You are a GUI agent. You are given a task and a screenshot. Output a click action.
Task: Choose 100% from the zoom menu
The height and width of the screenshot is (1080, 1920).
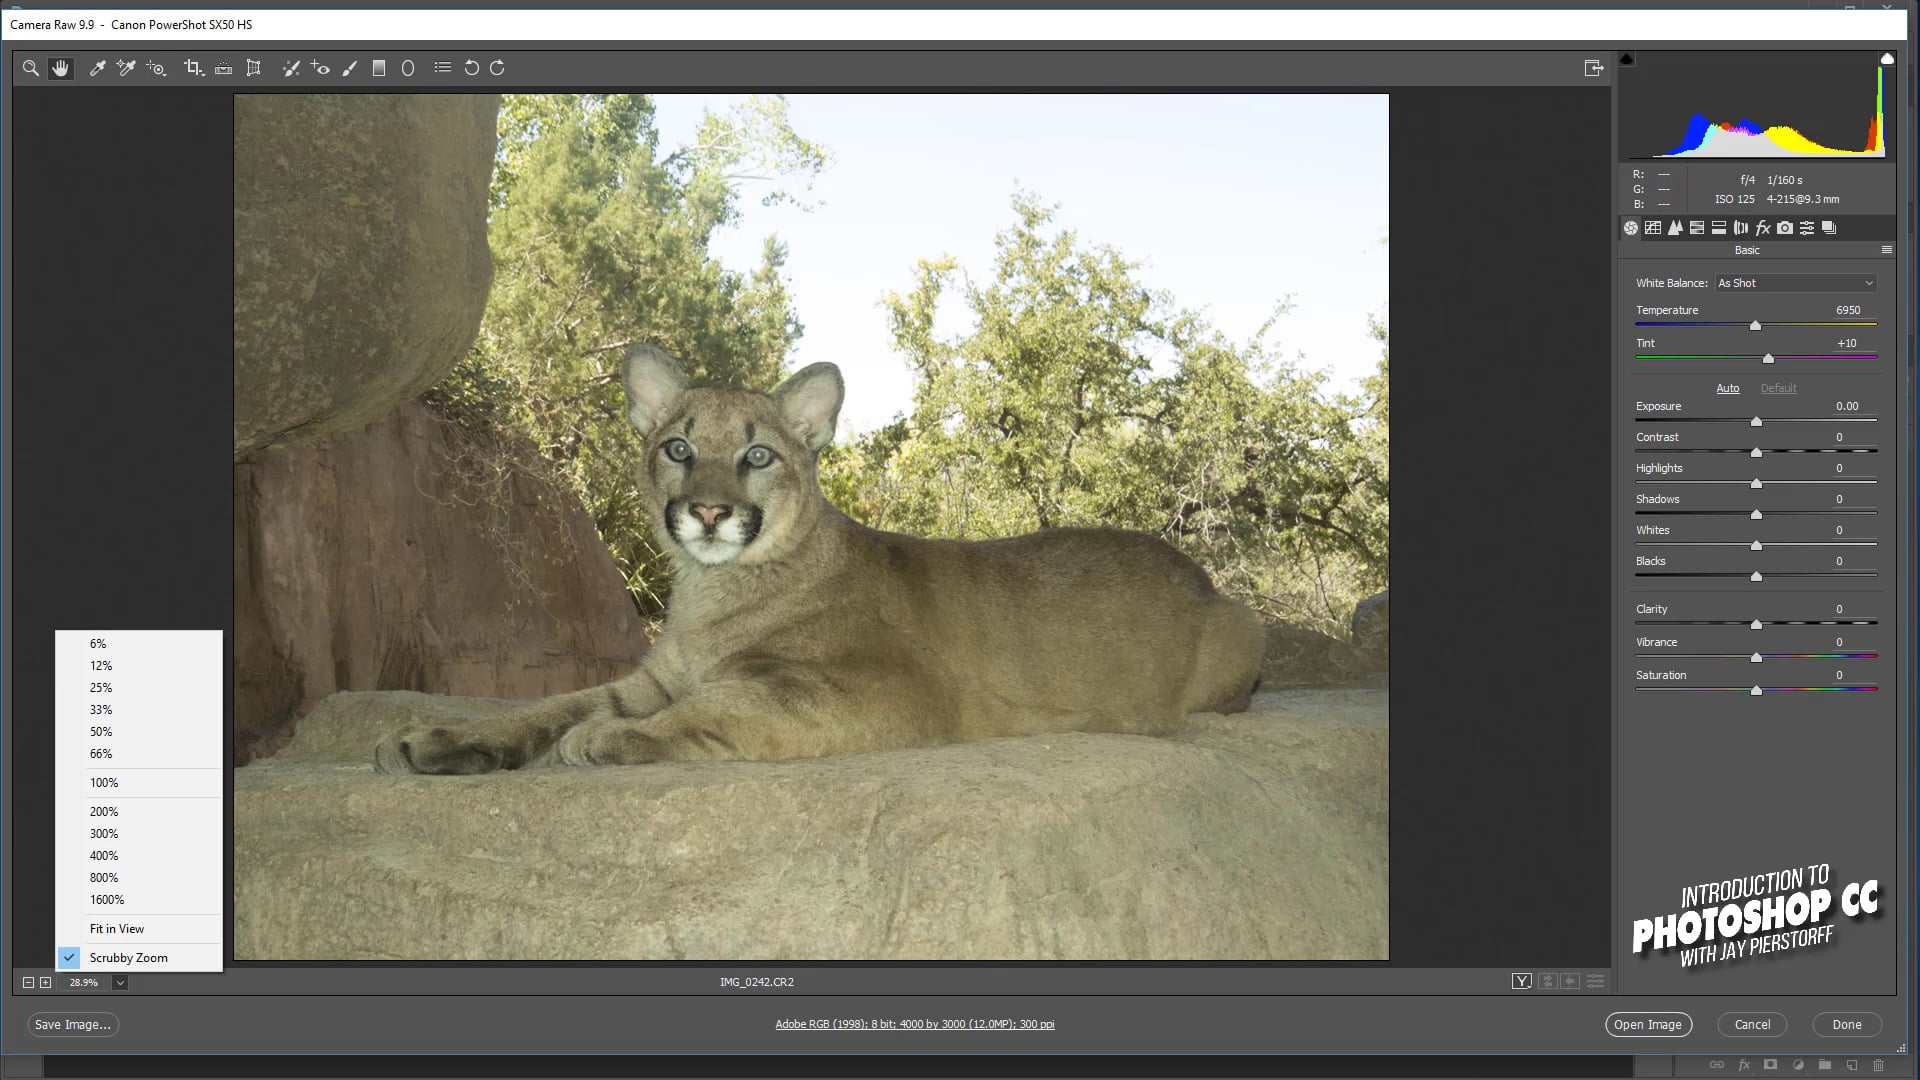[104, 782]
